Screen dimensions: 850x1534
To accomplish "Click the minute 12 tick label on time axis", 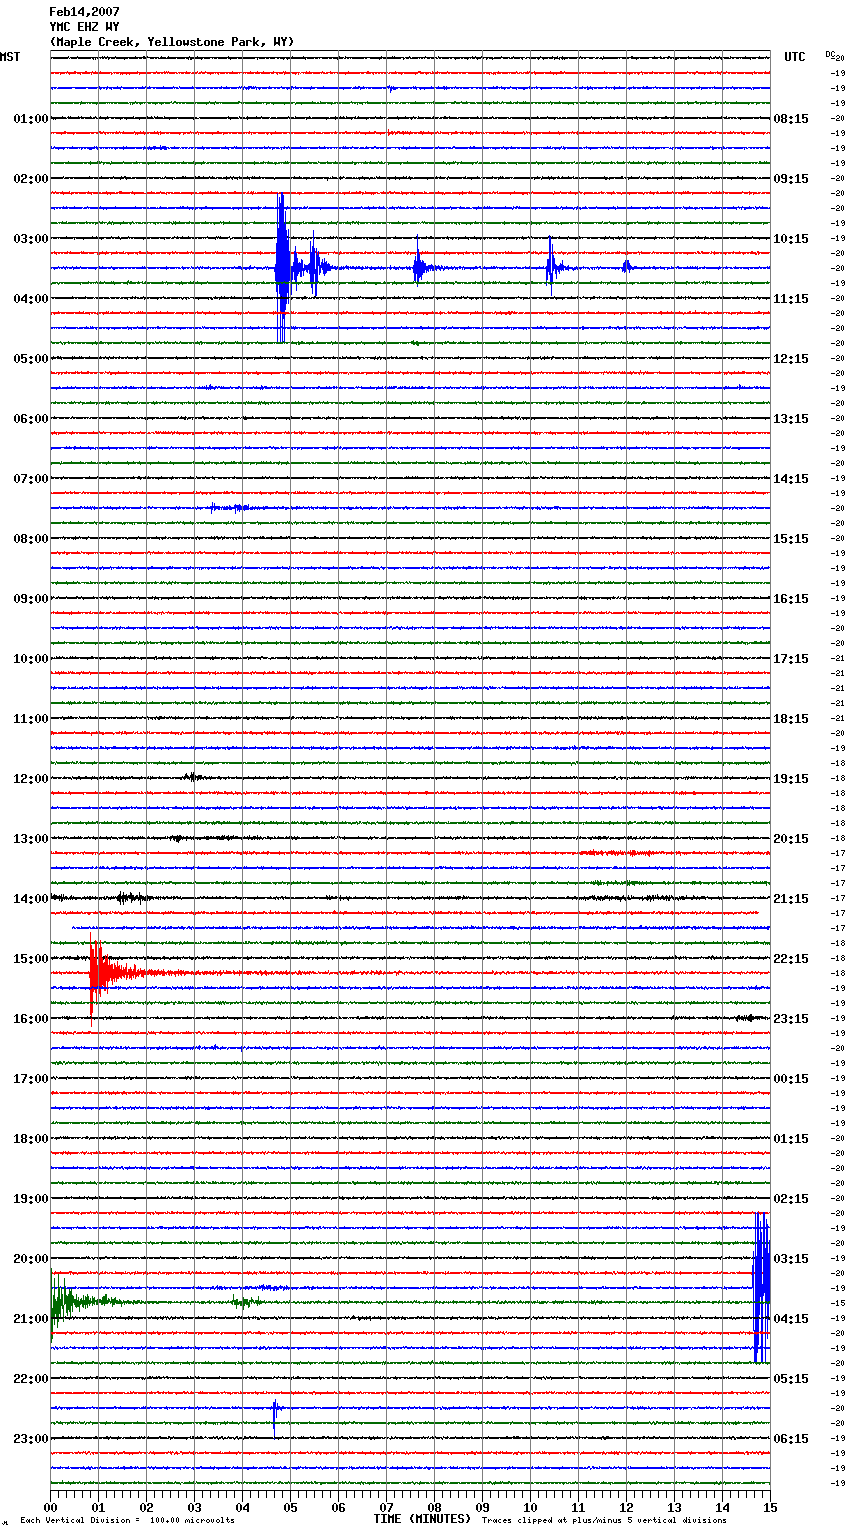I will click(626, 1507).
